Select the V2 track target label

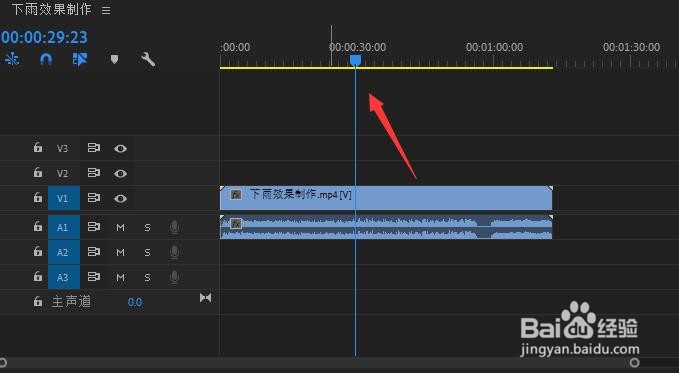click(63, 173)
